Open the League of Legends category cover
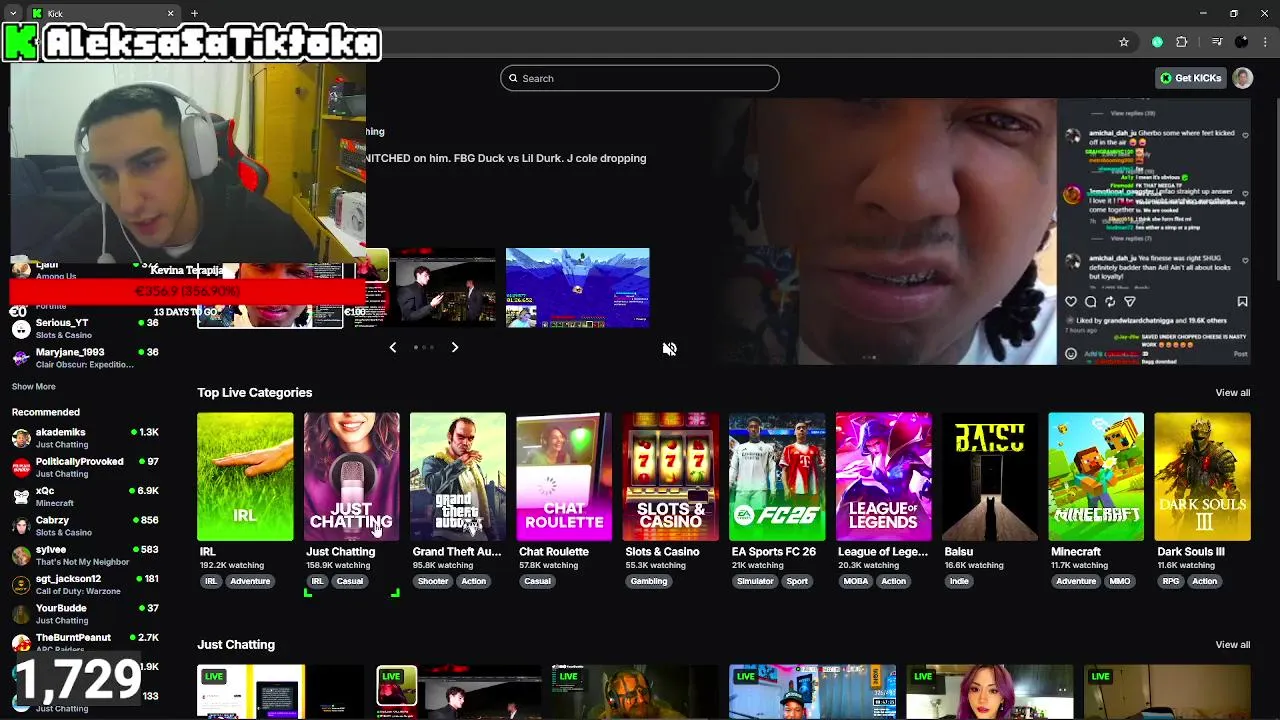The image size is (1280, 720). point(883,476)
